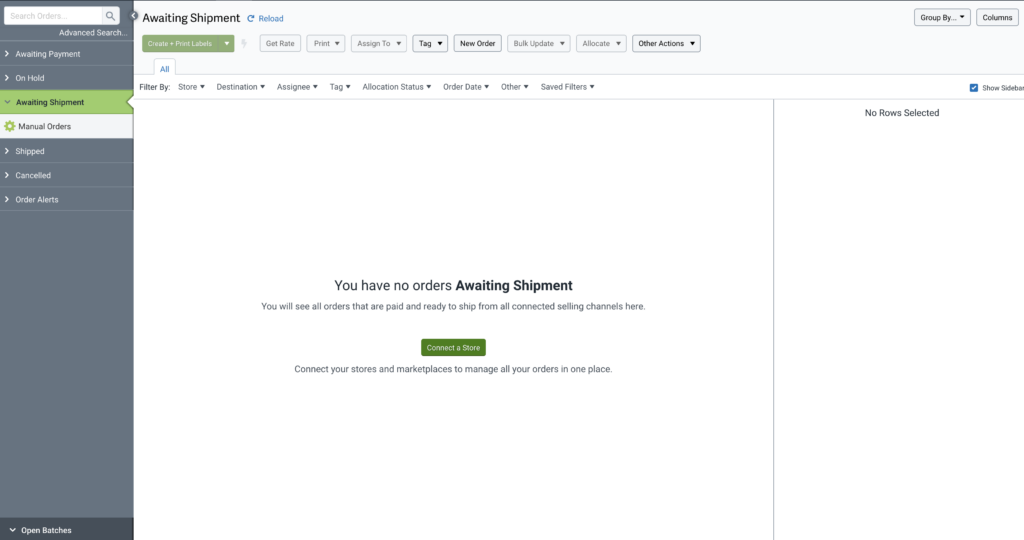Toggle the Show Sidebar checkbox
Image resolution: width=1024 pixels, height=540 pixels.
pos(974,88)
